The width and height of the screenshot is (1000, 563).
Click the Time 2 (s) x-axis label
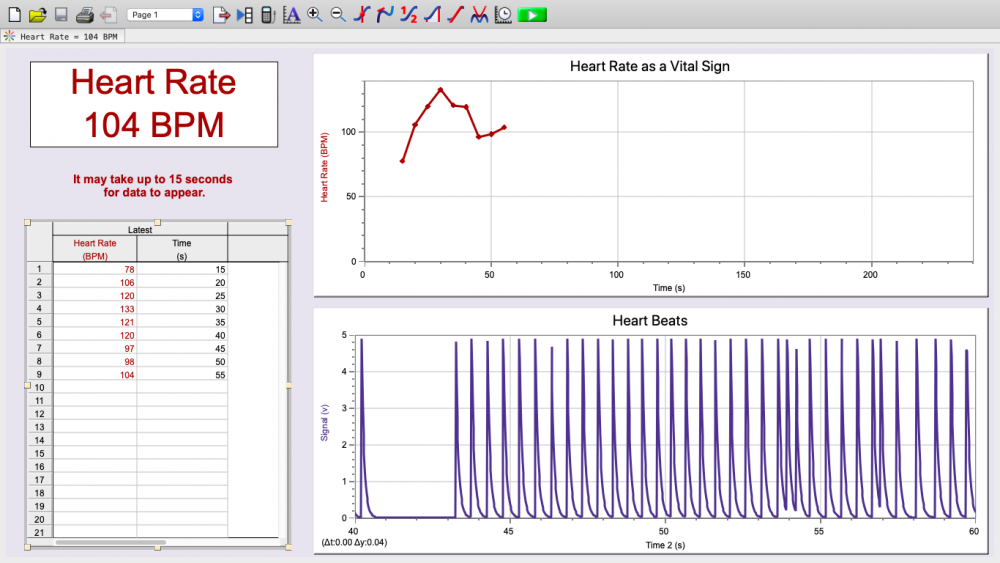point(665,545)
